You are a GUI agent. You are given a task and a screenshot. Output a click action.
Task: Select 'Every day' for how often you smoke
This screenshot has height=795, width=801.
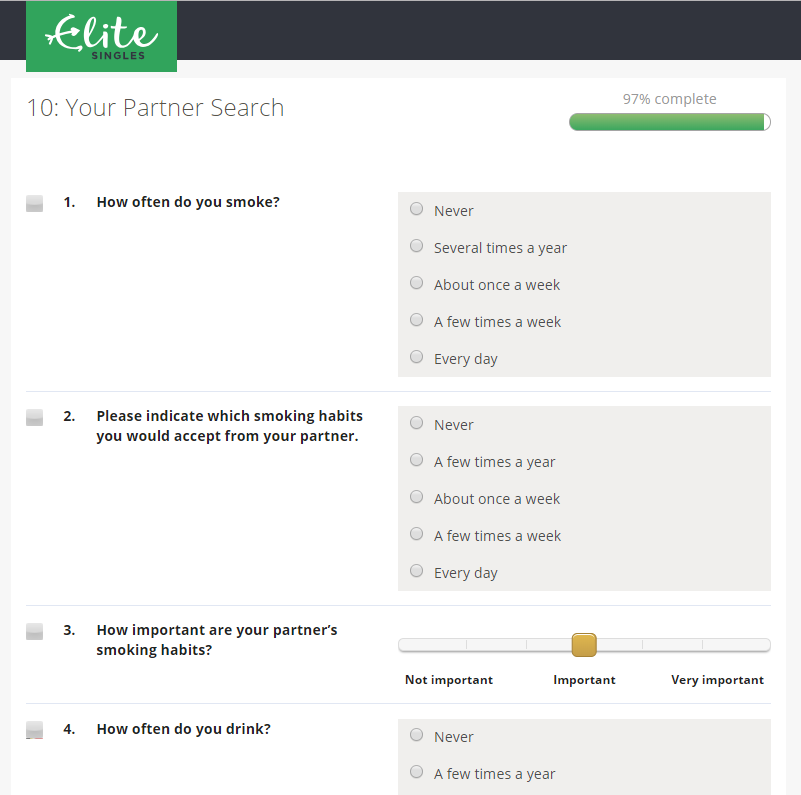point(417,357)
